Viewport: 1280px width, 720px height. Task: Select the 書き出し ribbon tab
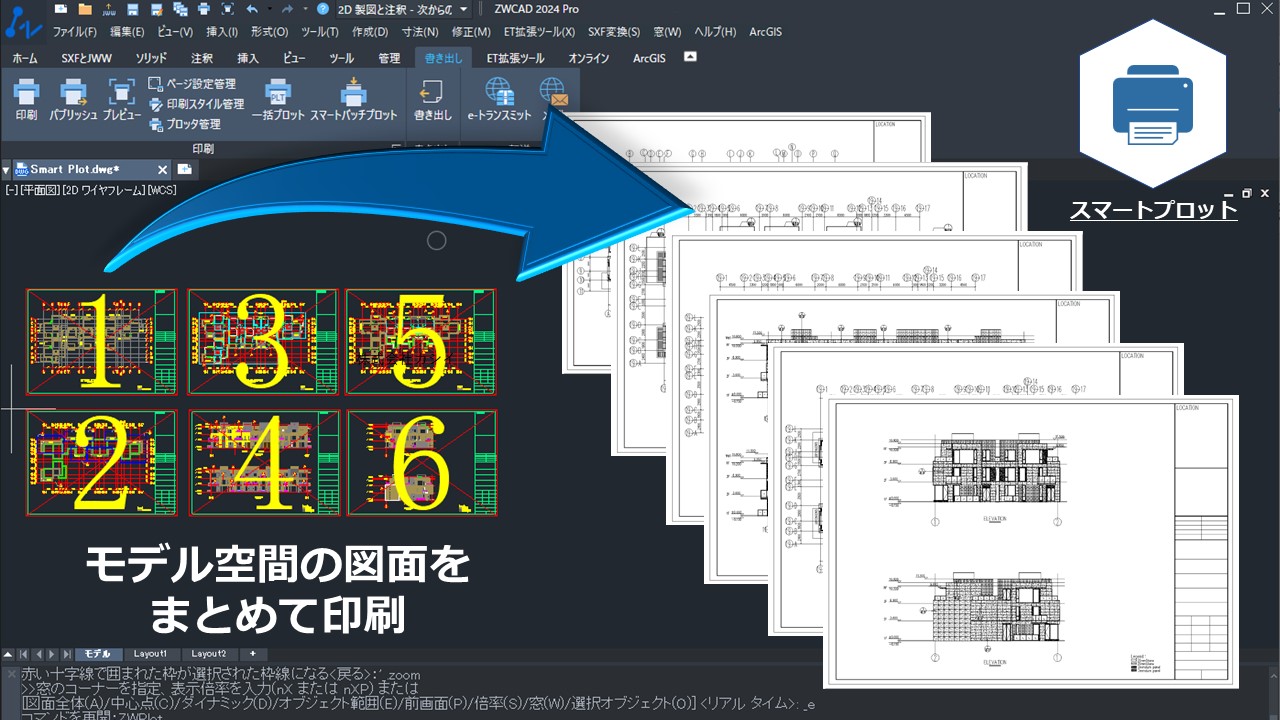pyautogui.click(x=443, y=58)
